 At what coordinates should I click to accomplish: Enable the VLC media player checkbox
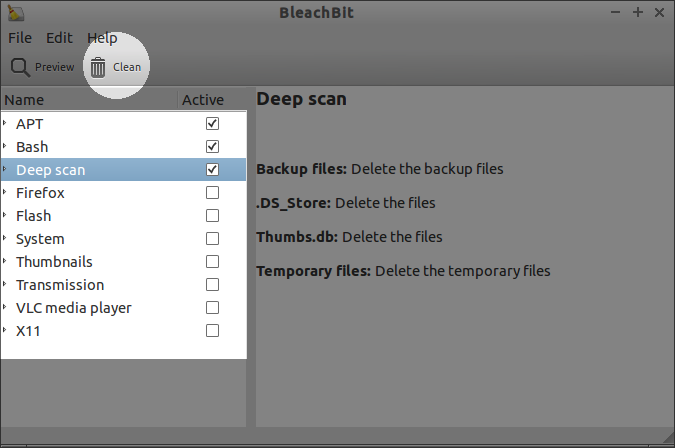212,308
